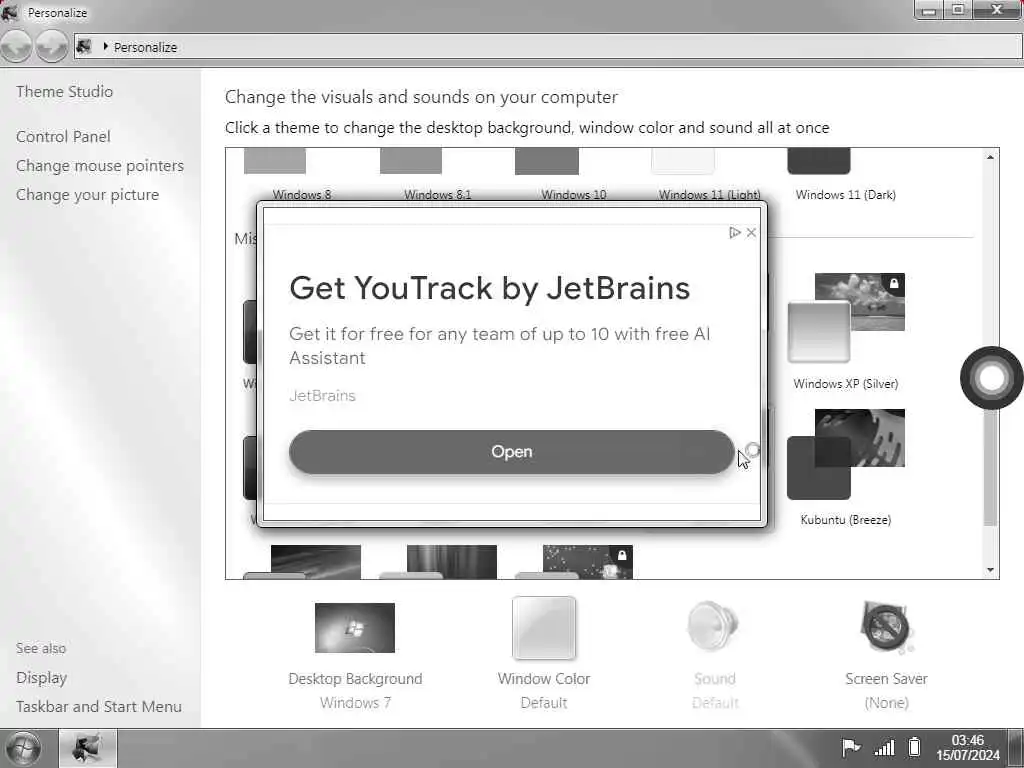1024x768 pixels.
Task: Open Theme Studio from the sidebar
Action: click(65, 91)
